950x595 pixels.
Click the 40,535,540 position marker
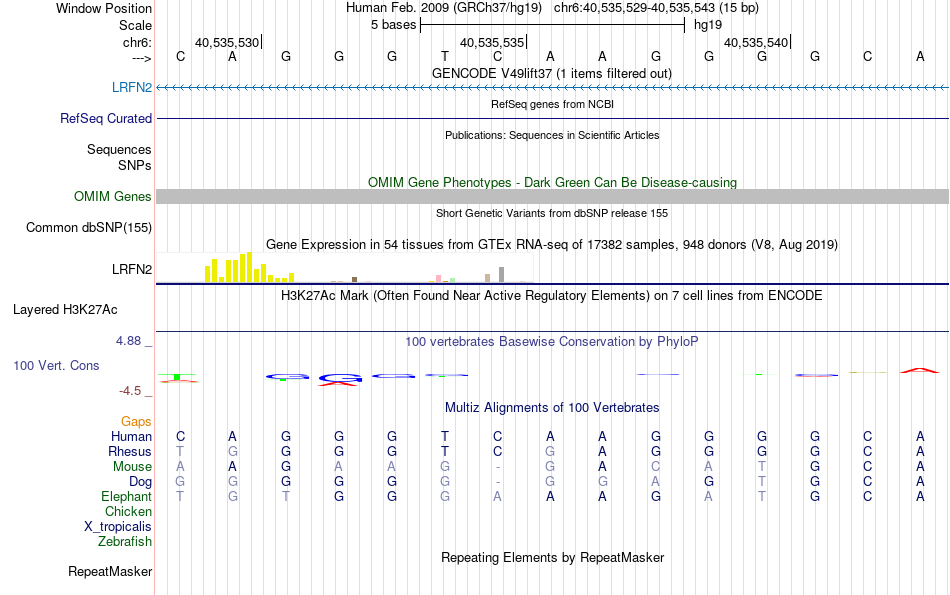(756, 42)
